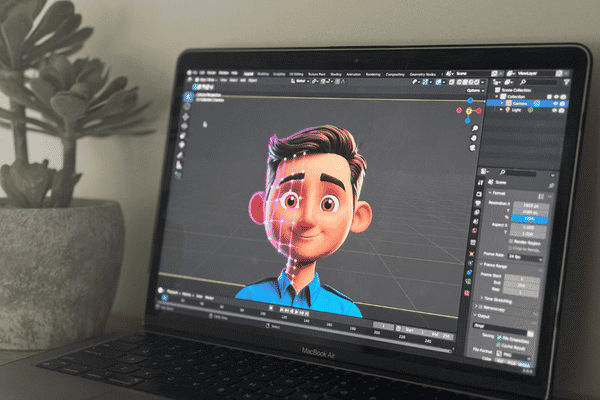Open the viewport Options dropdown

[x=475, y=90]
